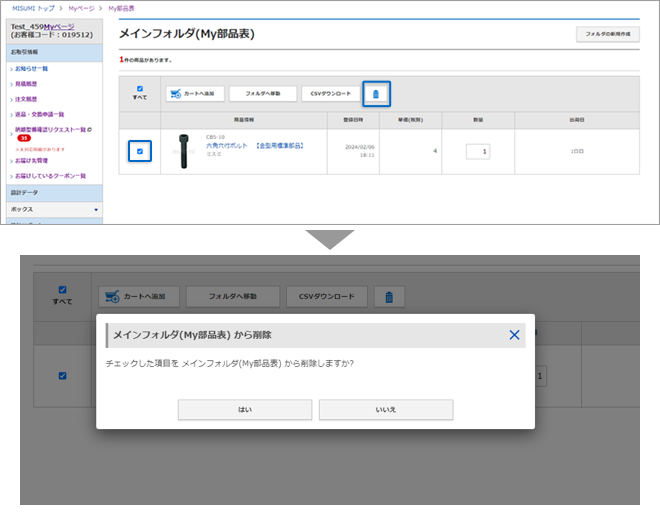This screenshot has width=660, height=521.
Task: Open 注文履歴 from the sidebar
Action: pyautogui.click(x=26, y=99)
